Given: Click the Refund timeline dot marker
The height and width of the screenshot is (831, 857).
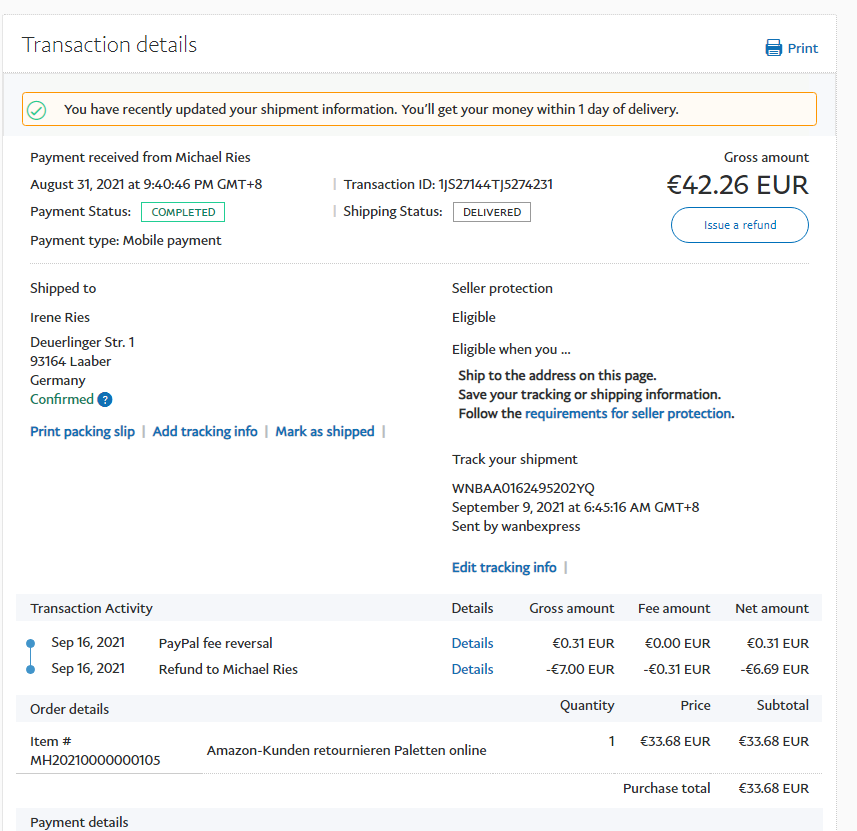Looking at the screenshot, I should pos(30,669).
